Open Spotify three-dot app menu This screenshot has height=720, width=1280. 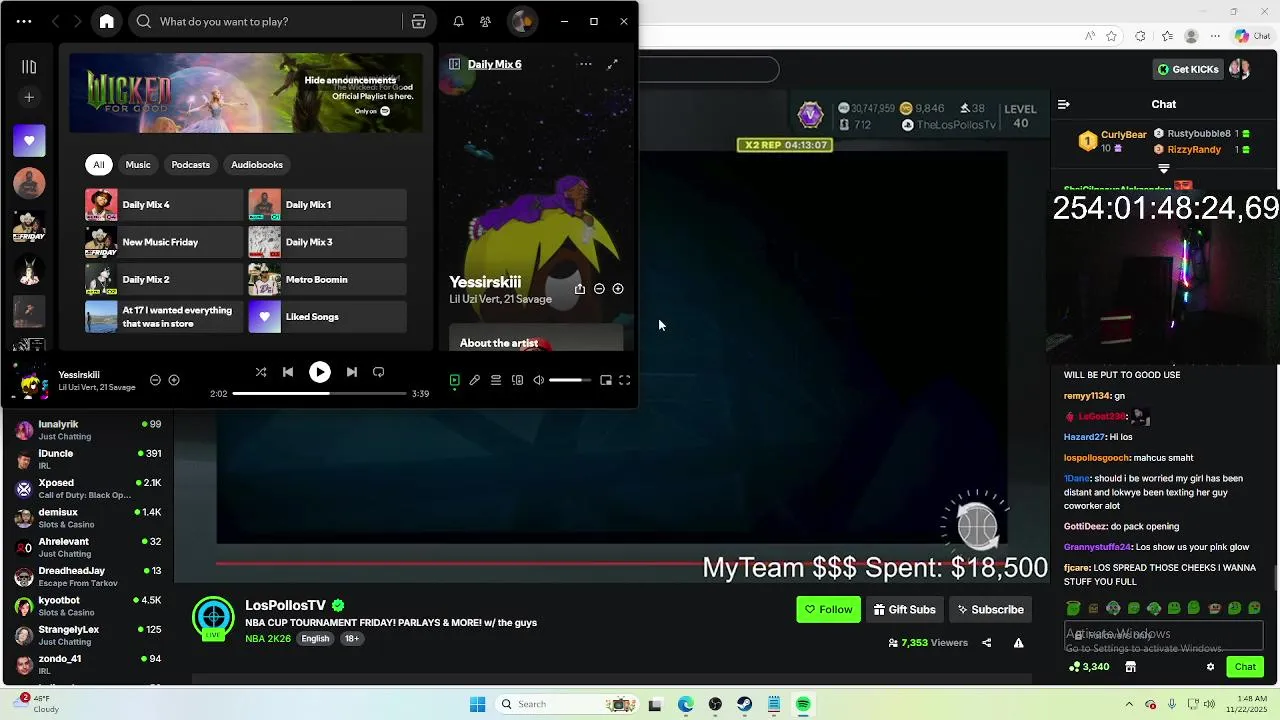24,21
